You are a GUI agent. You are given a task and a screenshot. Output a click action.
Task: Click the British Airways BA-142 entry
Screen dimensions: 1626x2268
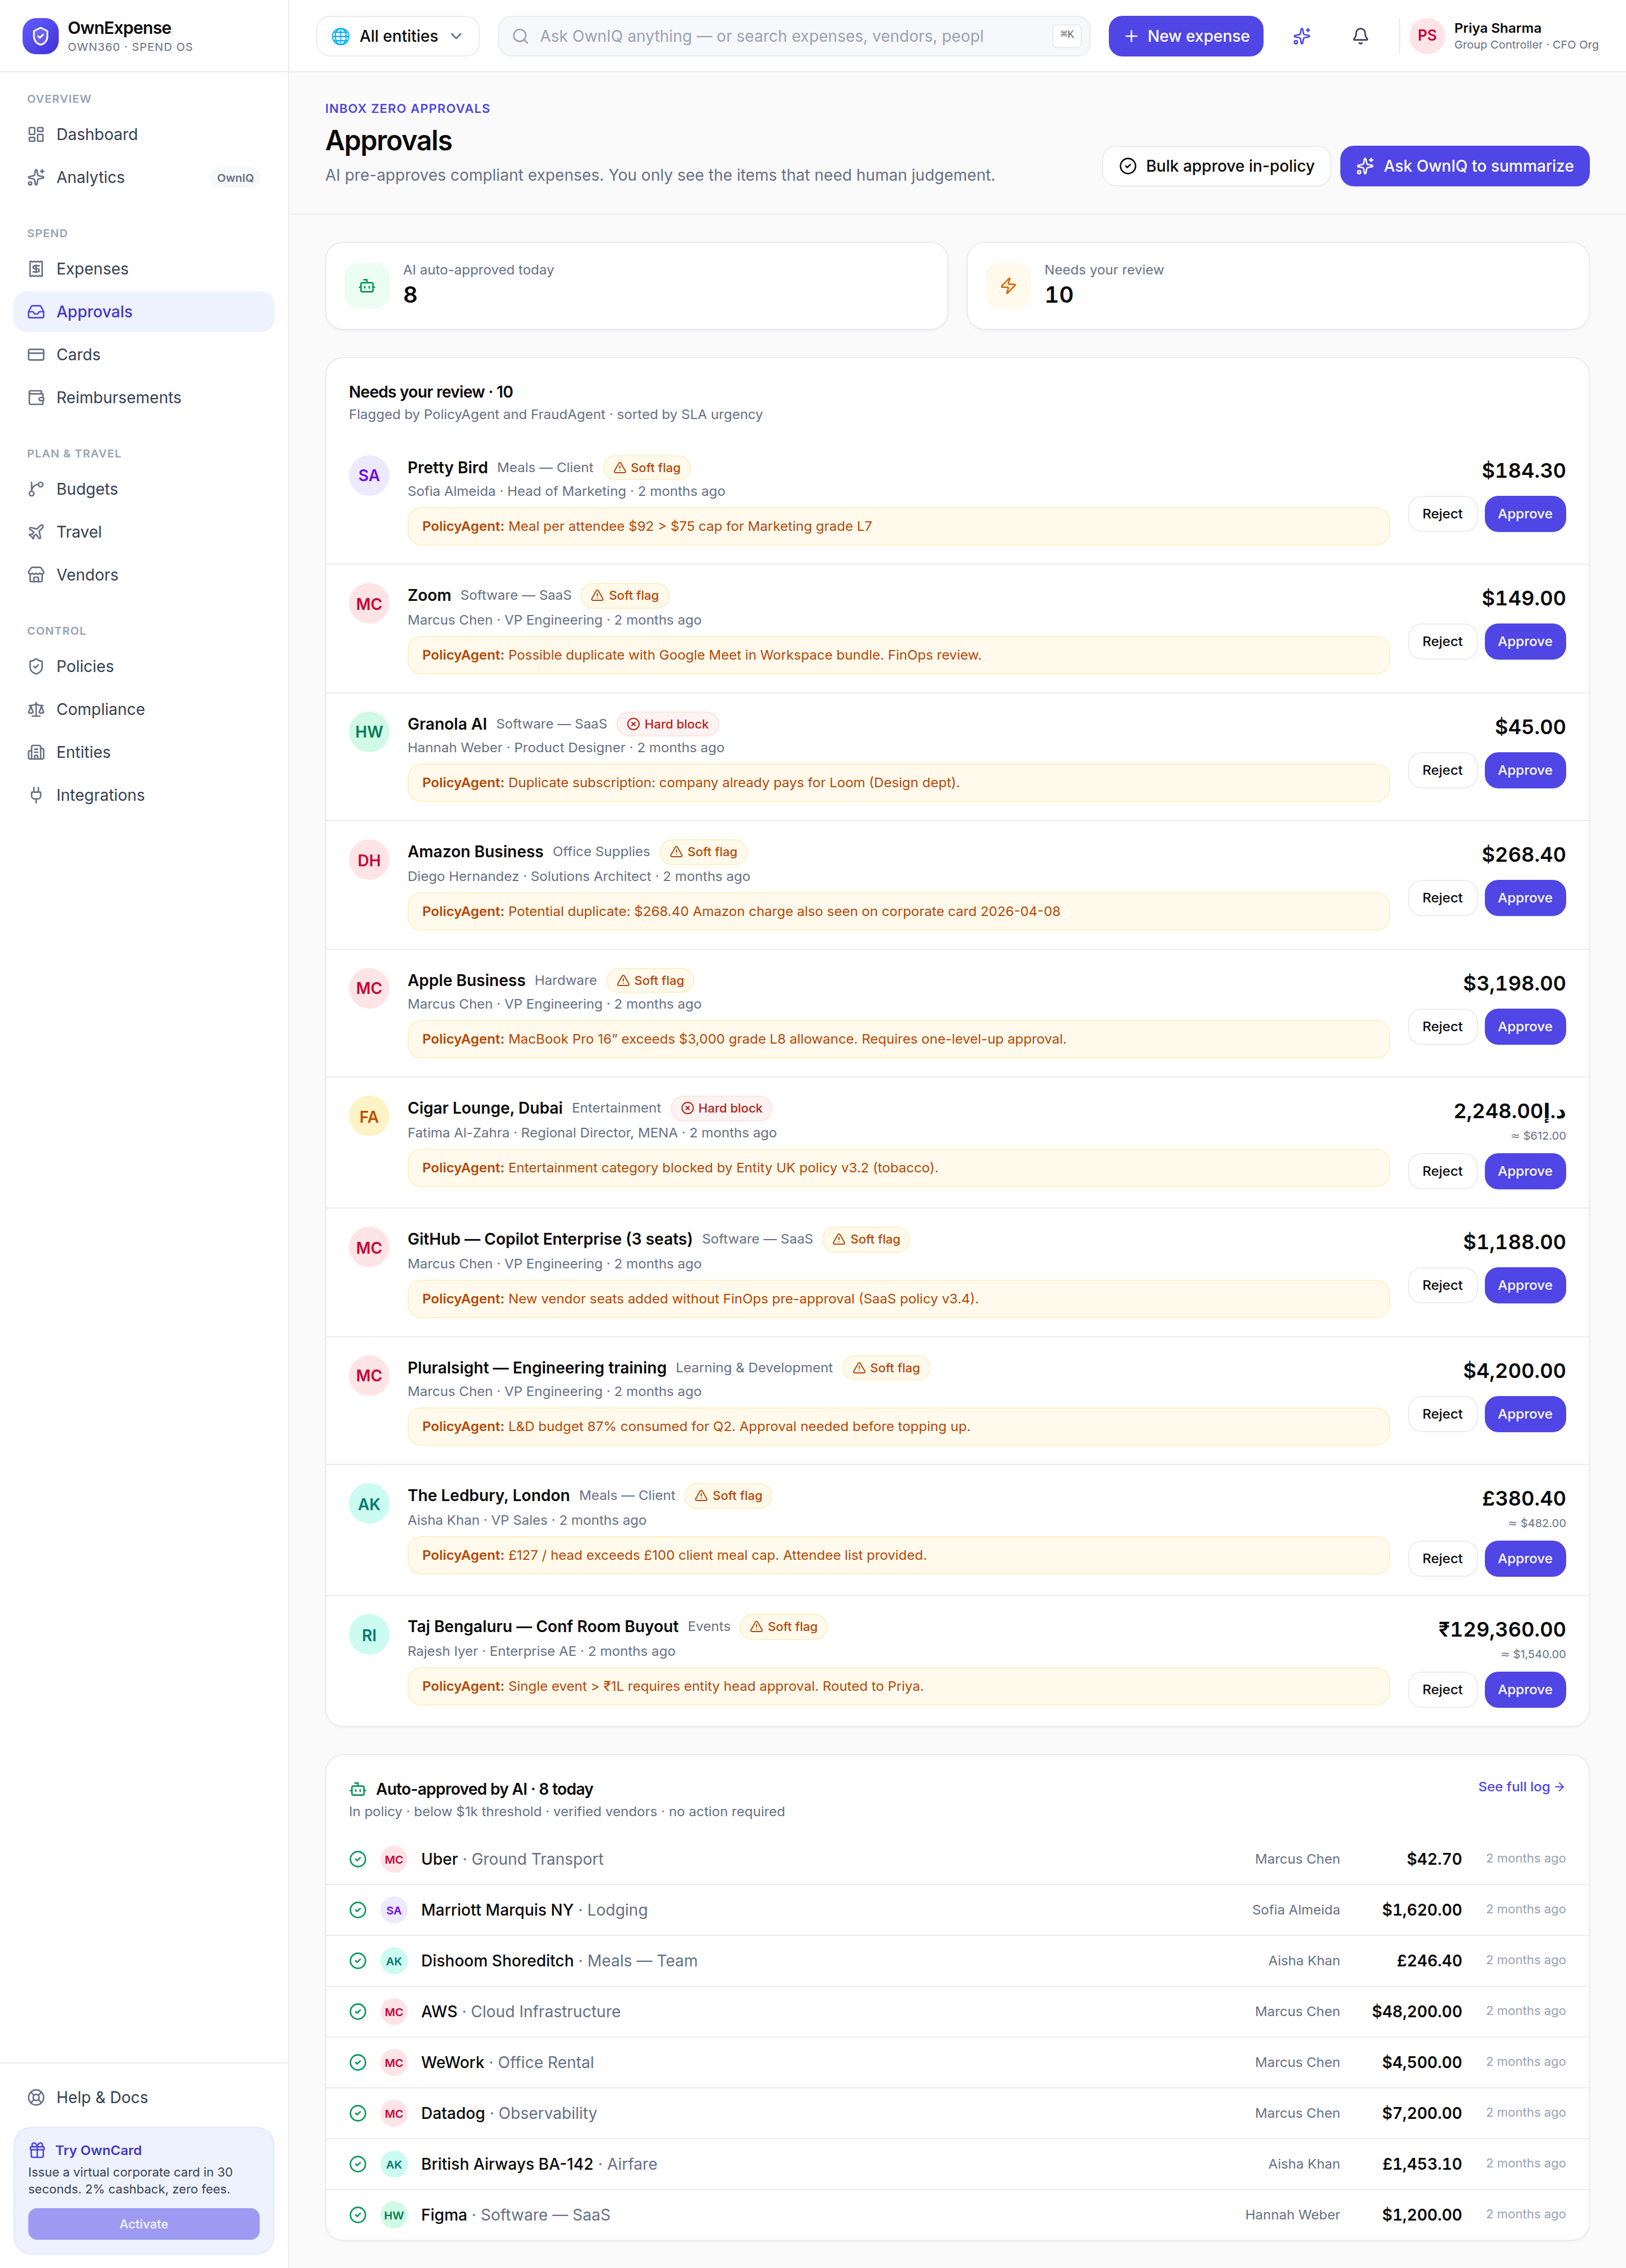(539, 2164)
